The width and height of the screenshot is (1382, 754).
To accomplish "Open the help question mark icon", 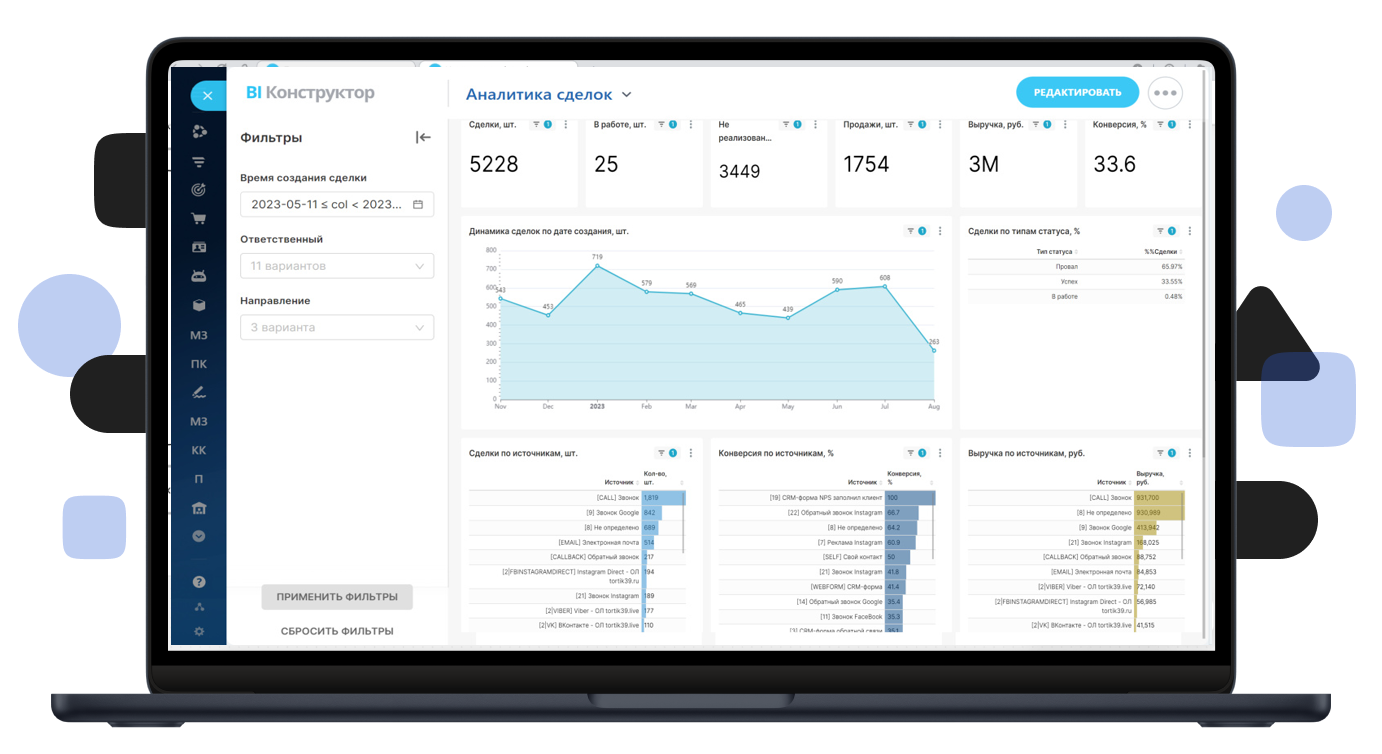I will [199, 582].
